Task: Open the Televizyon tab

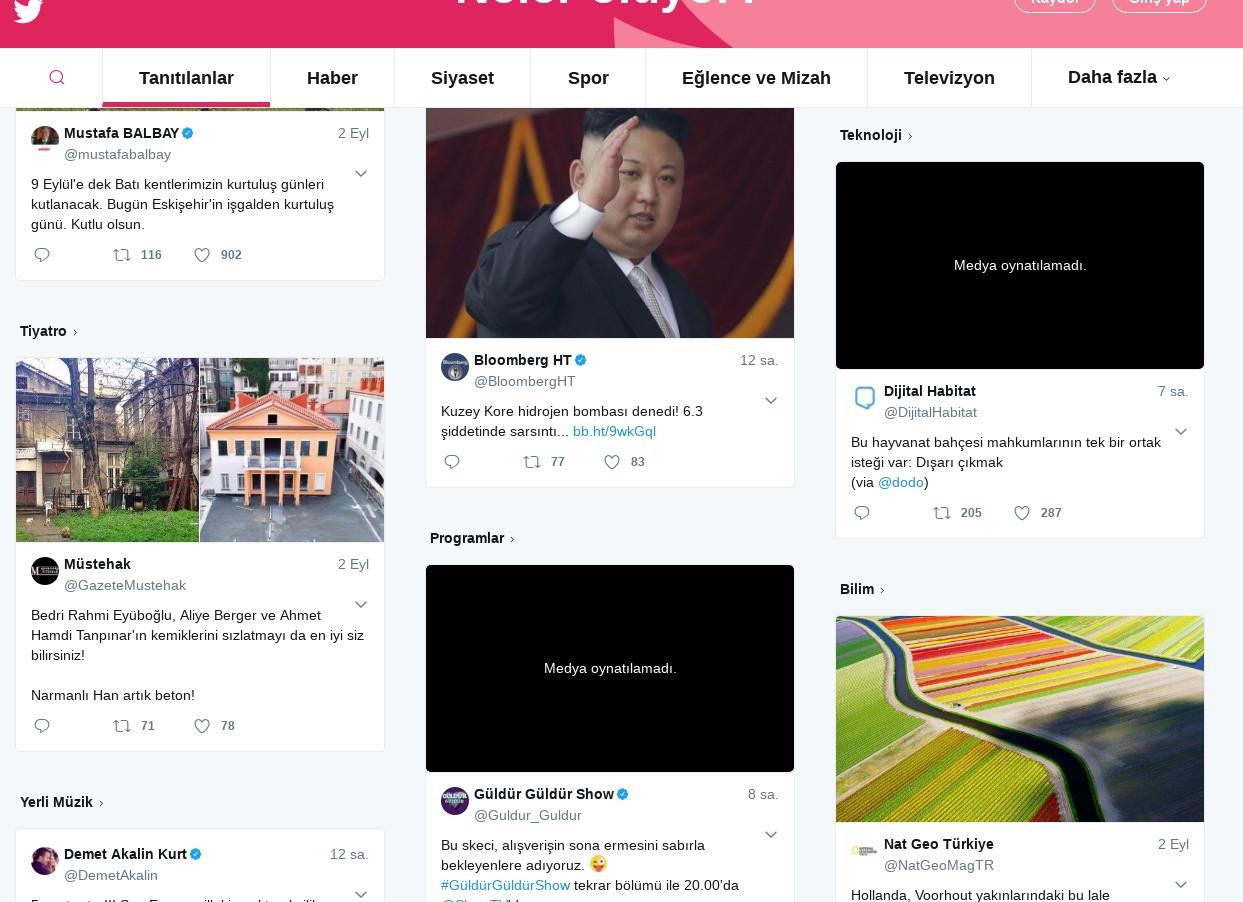Action: (949, 78)
